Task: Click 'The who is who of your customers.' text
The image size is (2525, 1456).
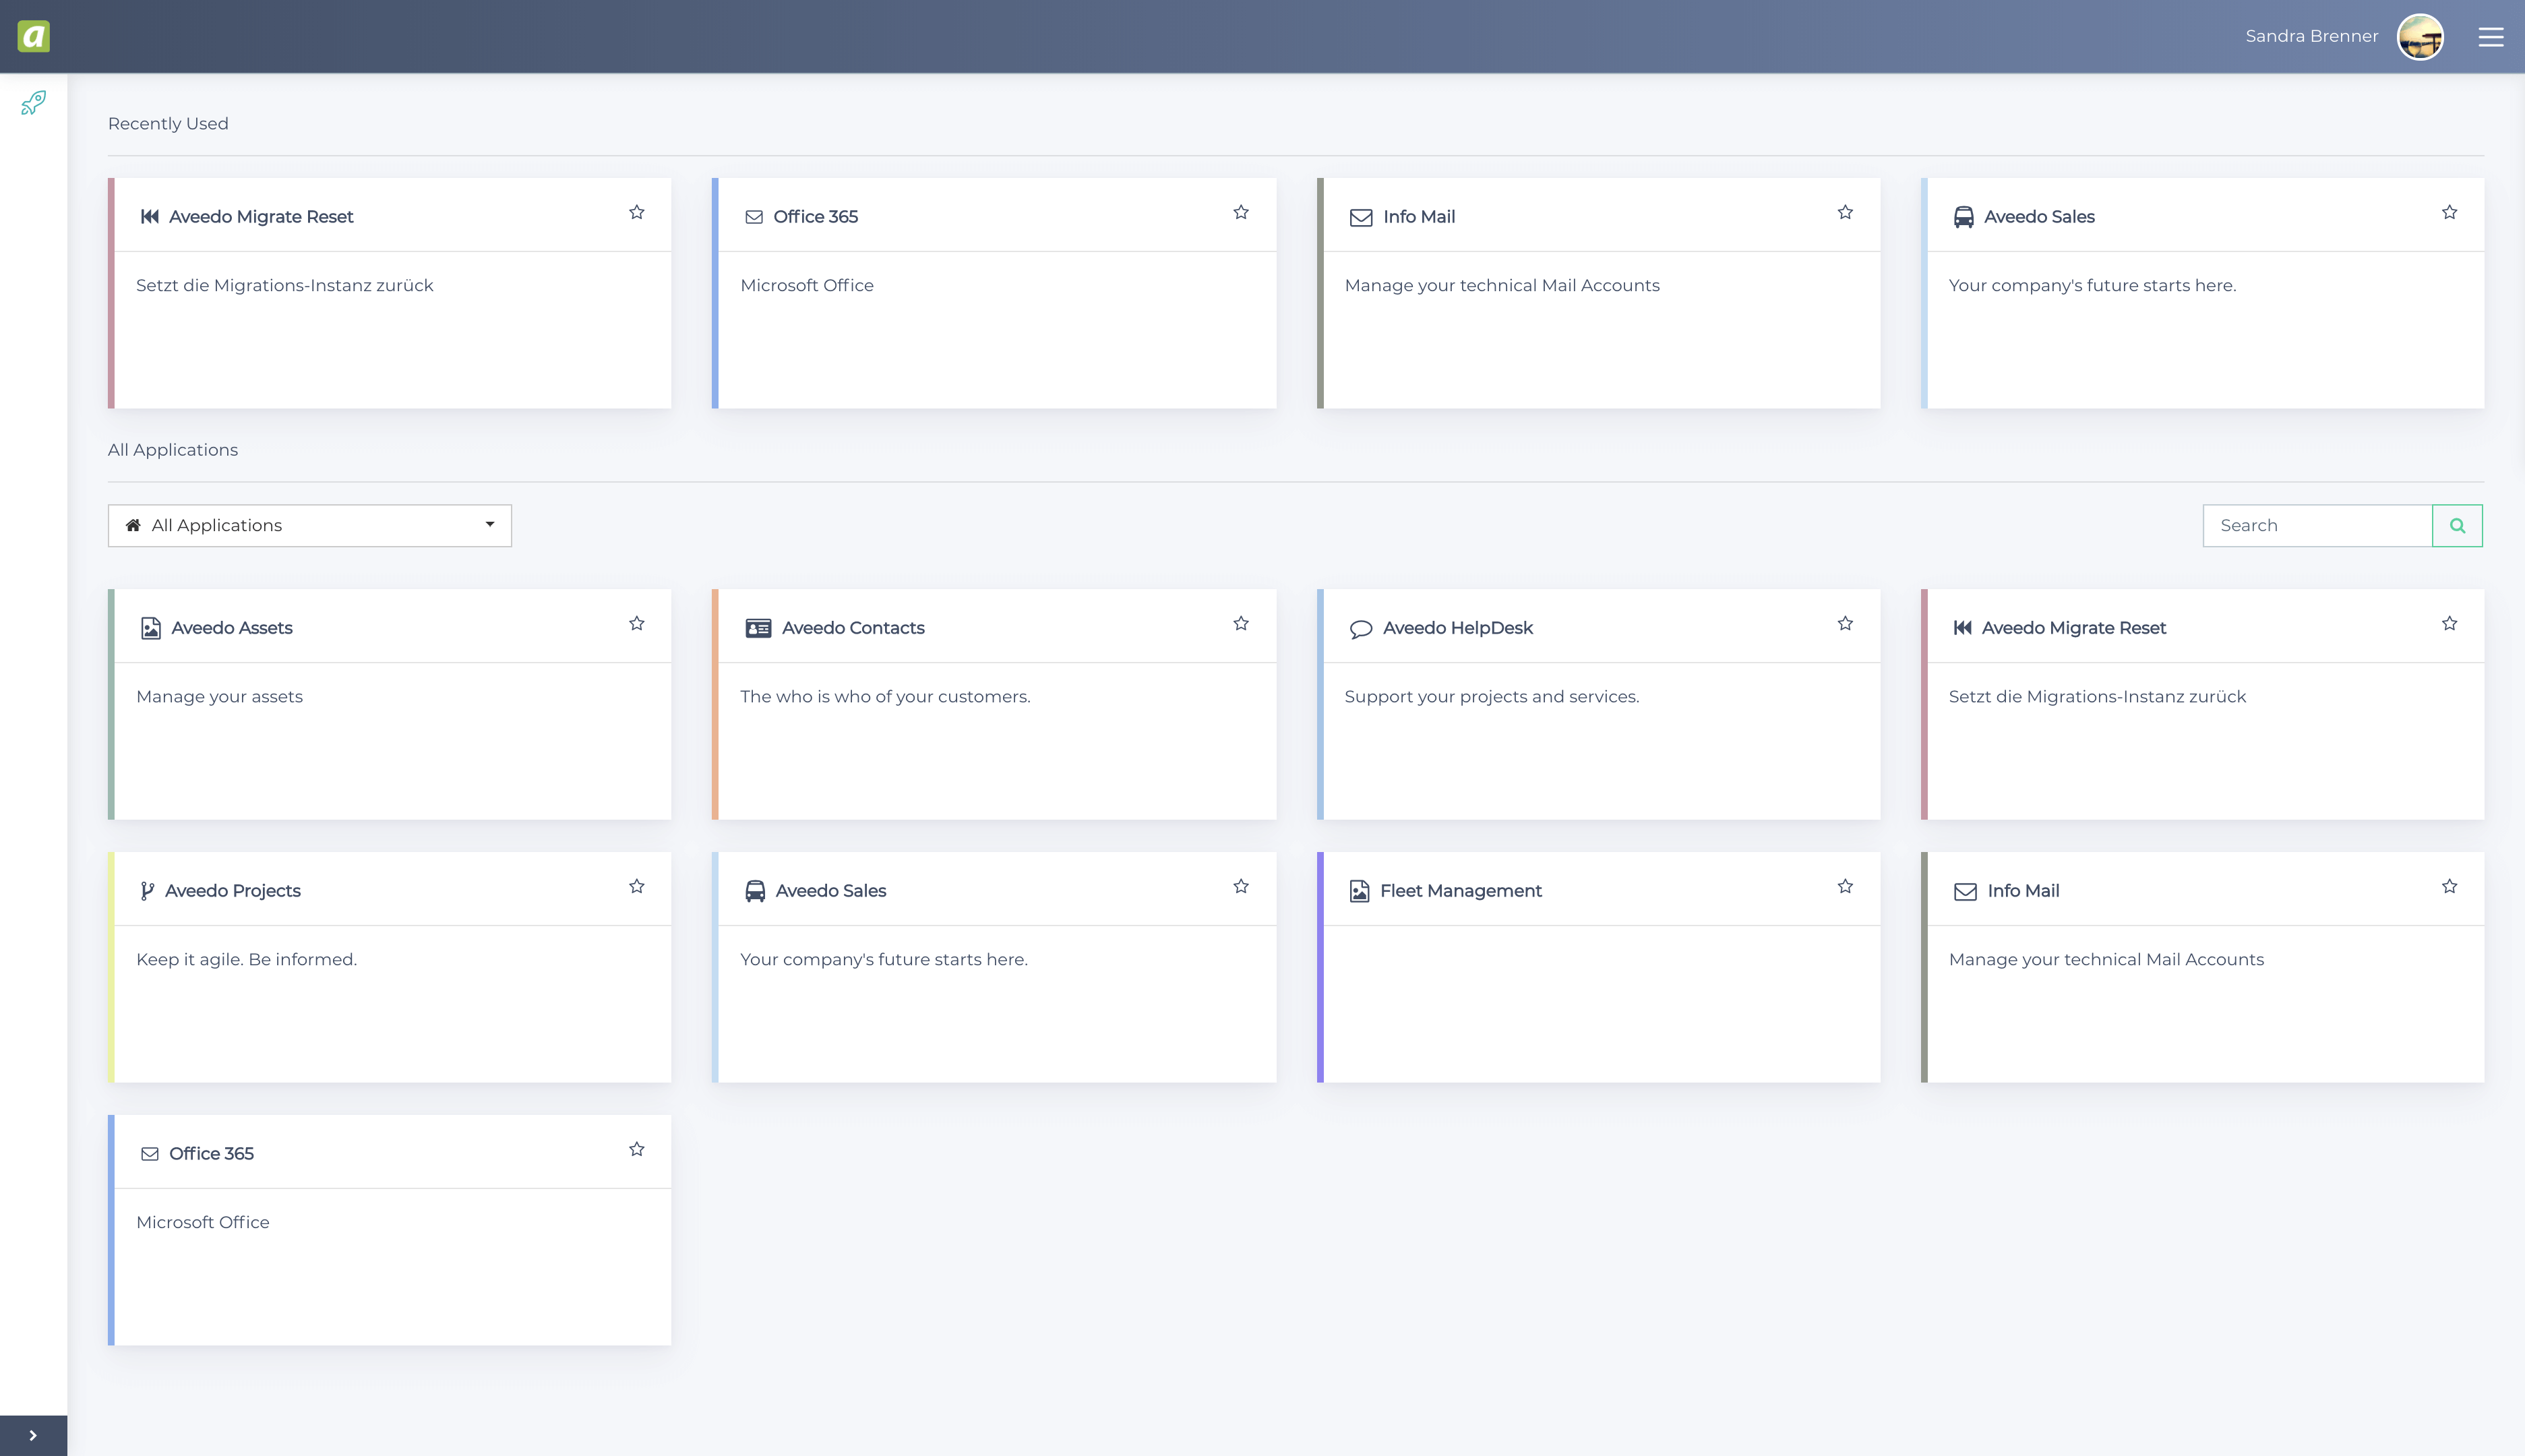Action: (885, 697)
